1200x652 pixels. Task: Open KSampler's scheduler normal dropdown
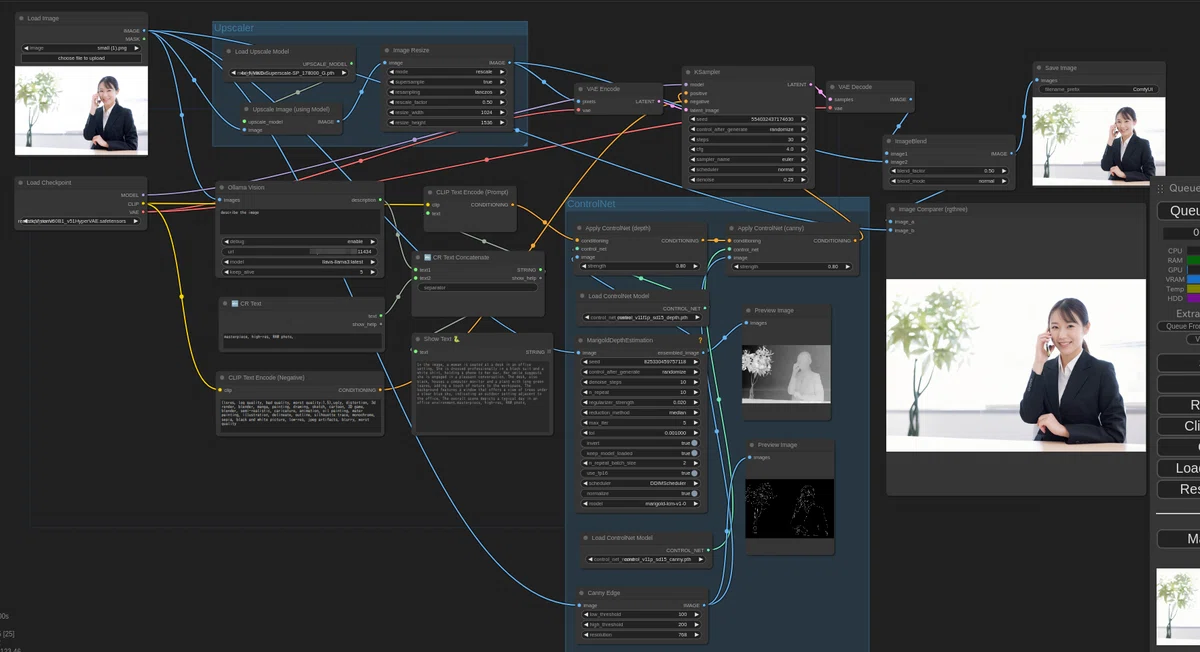(749, 169)
